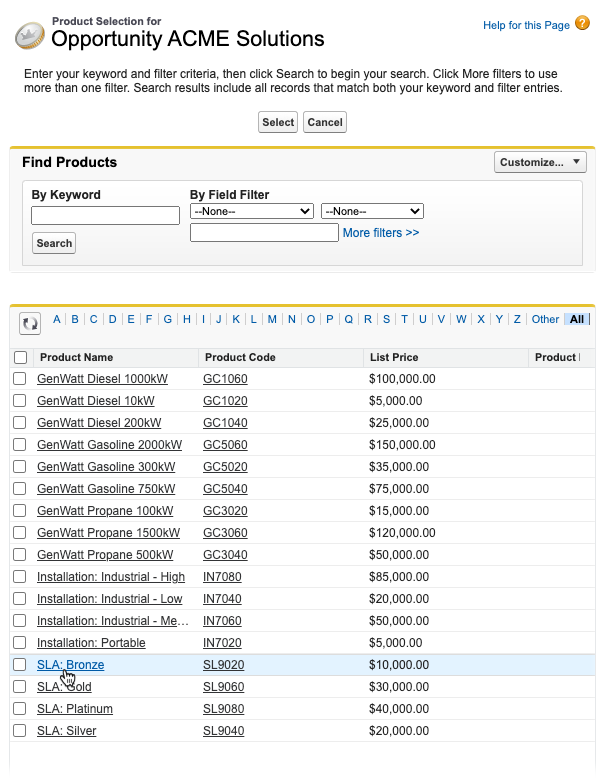Check the Installation: Portable checkbox
605x781 pixels.
(19, 643)
